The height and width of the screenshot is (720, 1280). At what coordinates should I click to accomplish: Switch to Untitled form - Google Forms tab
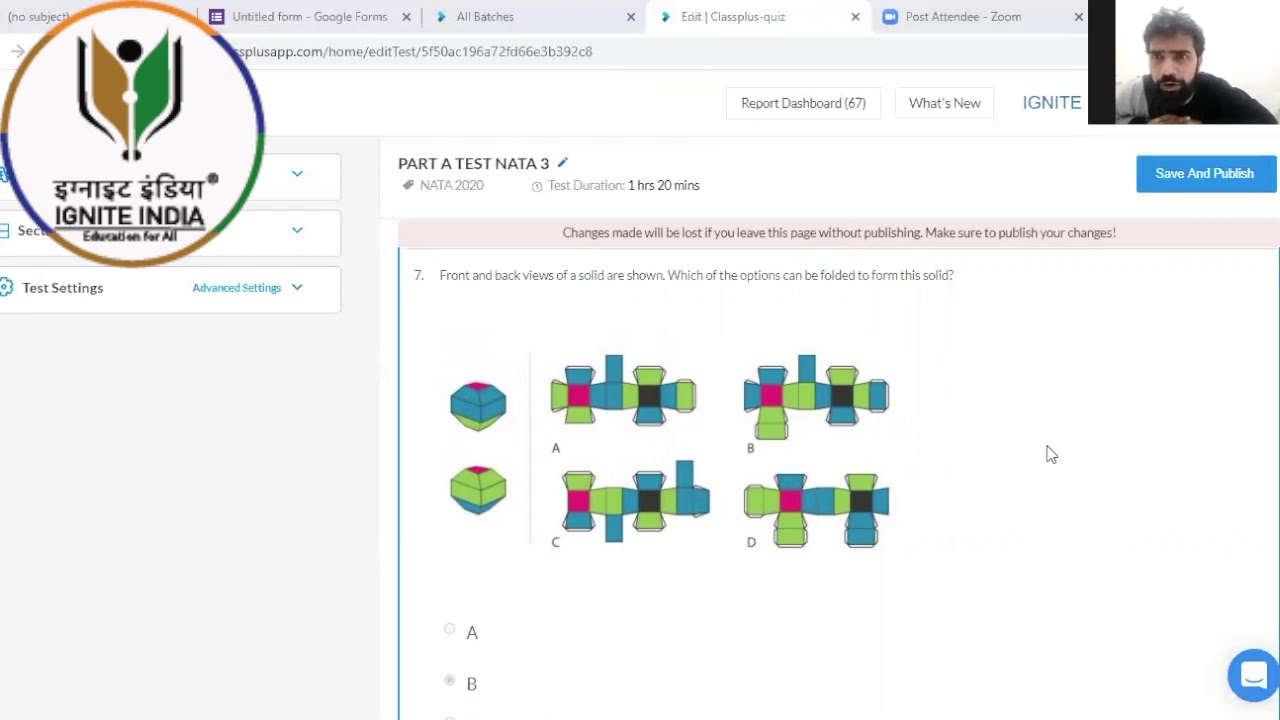(310, 17)
